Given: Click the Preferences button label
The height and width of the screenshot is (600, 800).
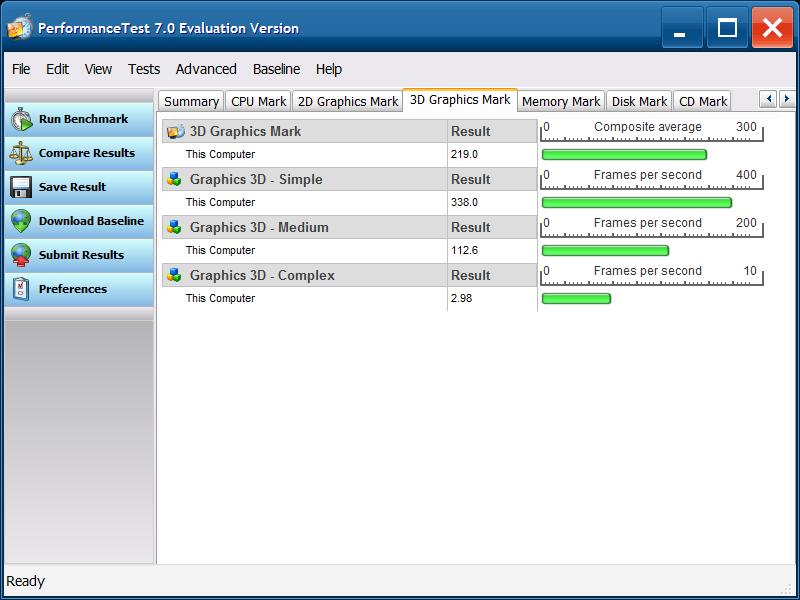Looking at the screenshot, I should pos(73,289).
